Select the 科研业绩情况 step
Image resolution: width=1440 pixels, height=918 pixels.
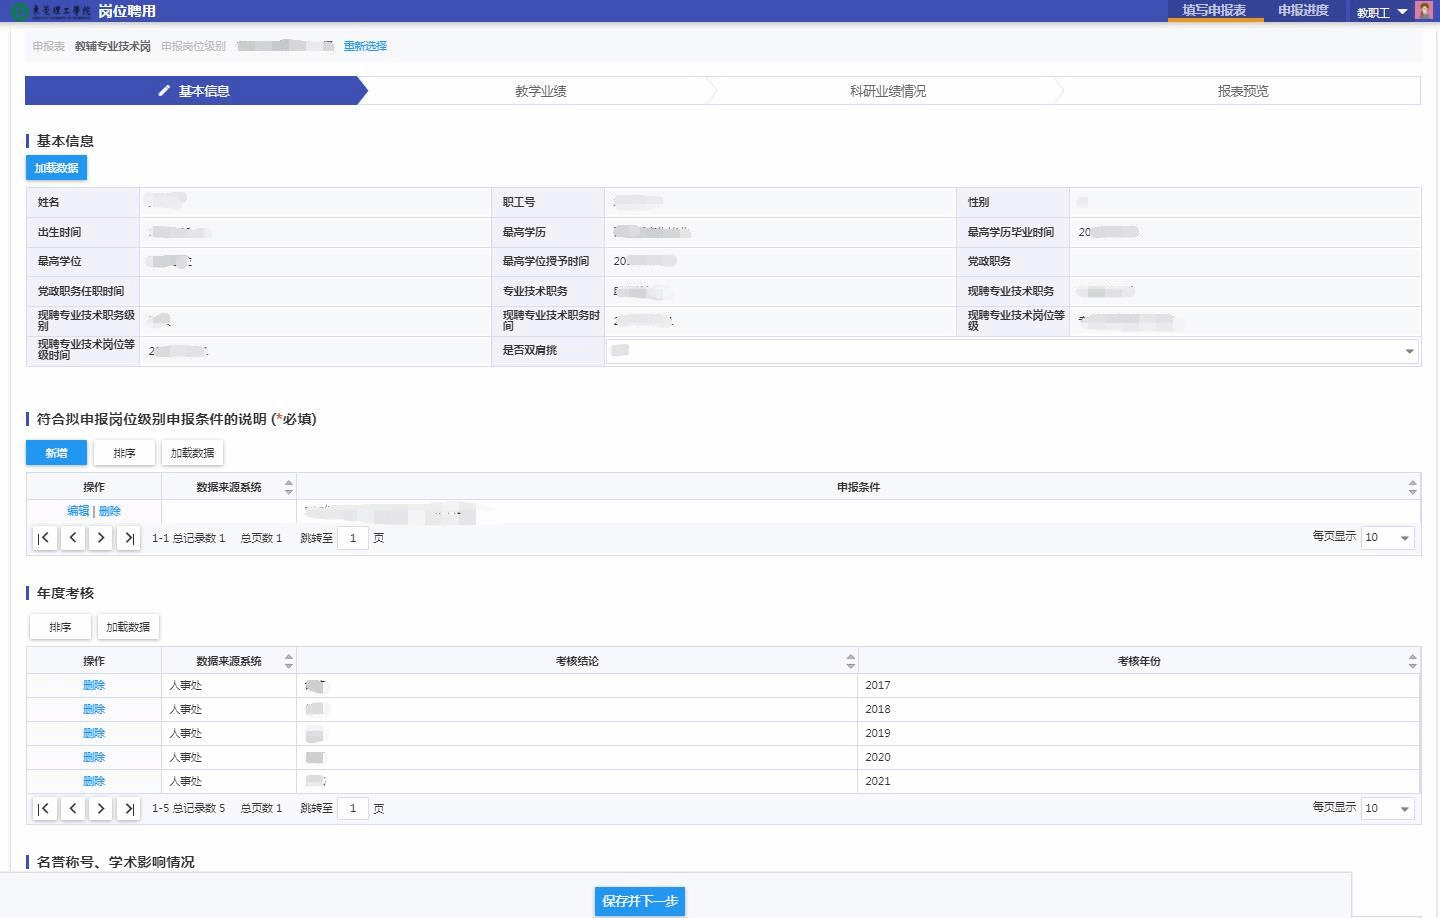pos(887,91)
